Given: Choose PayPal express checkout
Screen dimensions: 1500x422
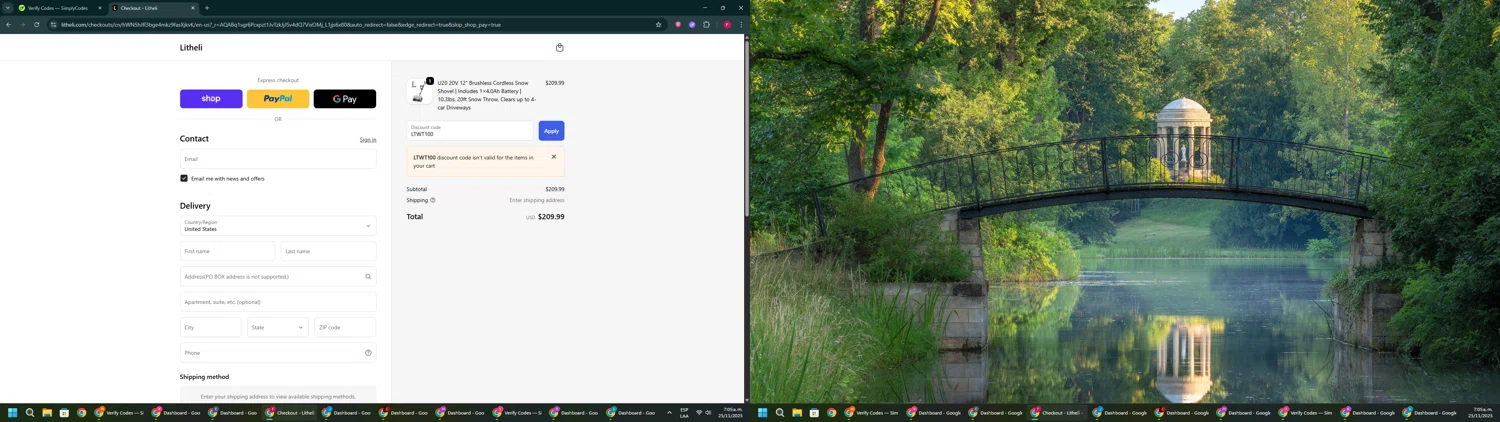Looking at the screenshot, I should click(x=278, y=99).
